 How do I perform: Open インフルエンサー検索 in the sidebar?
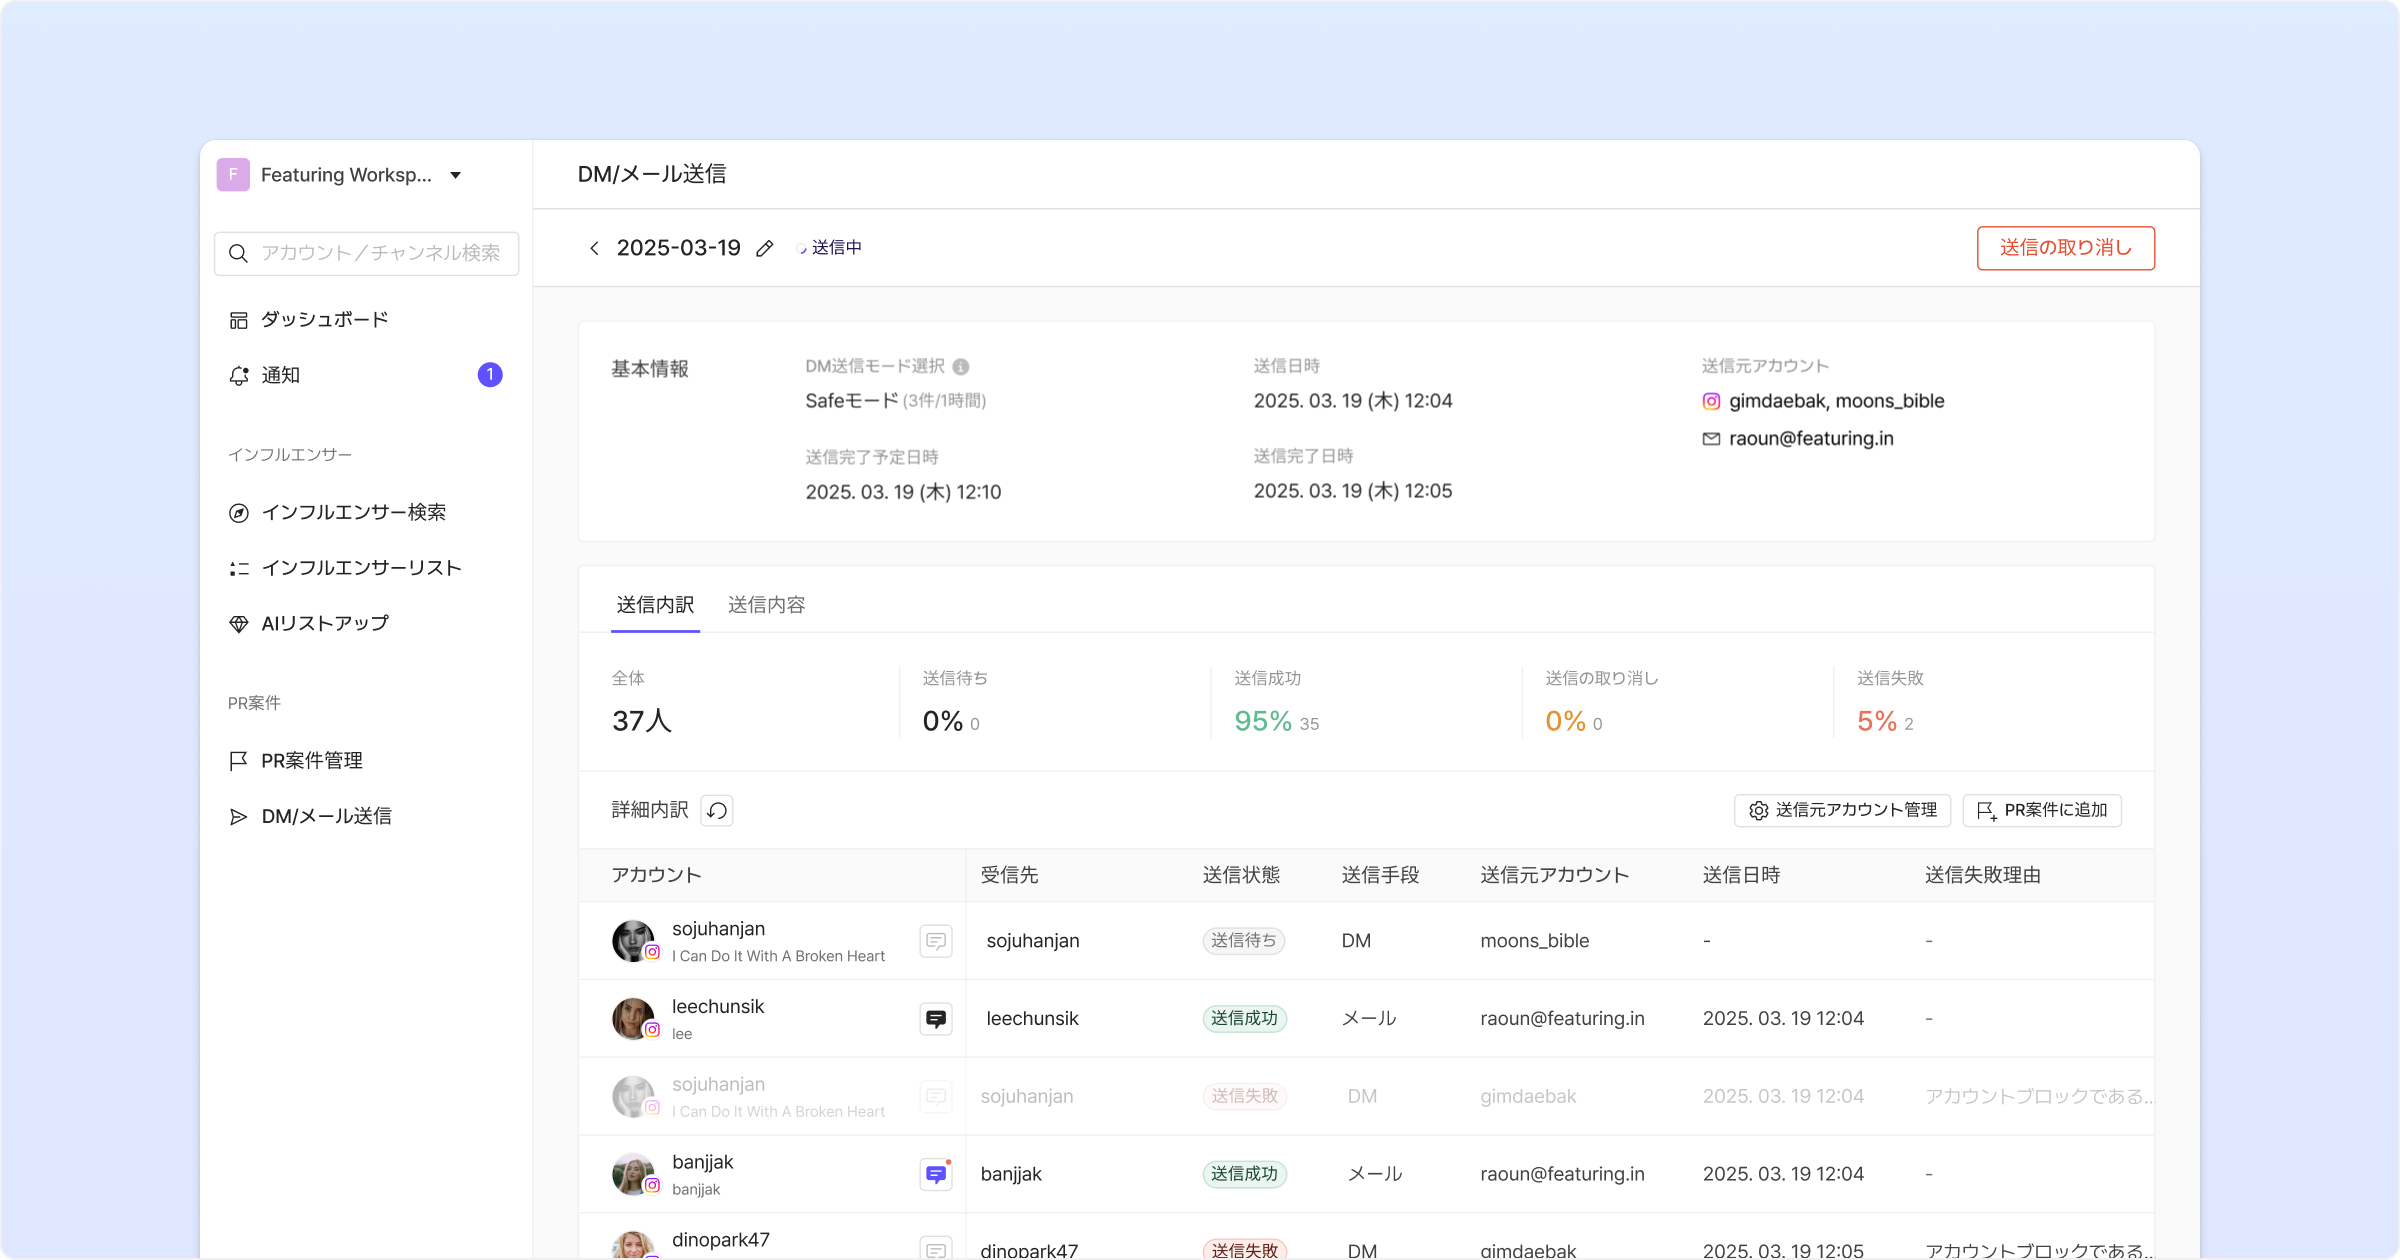(353, 512)
